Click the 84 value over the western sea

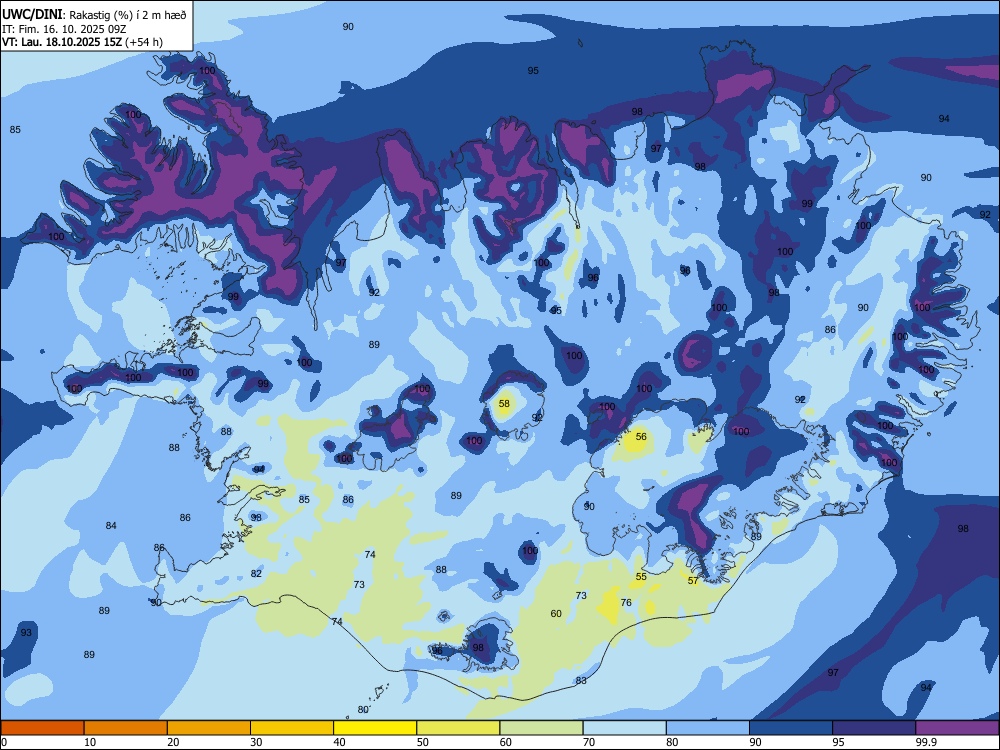pyautogui.click(x=111, y=526)
